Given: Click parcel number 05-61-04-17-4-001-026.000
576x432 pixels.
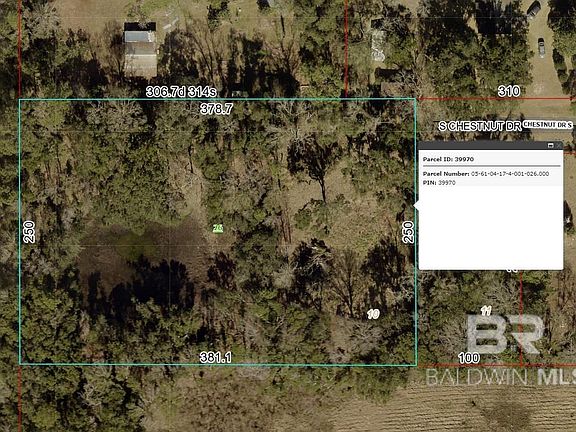Looking at the screenshot, I should click(x=510, y=174).
